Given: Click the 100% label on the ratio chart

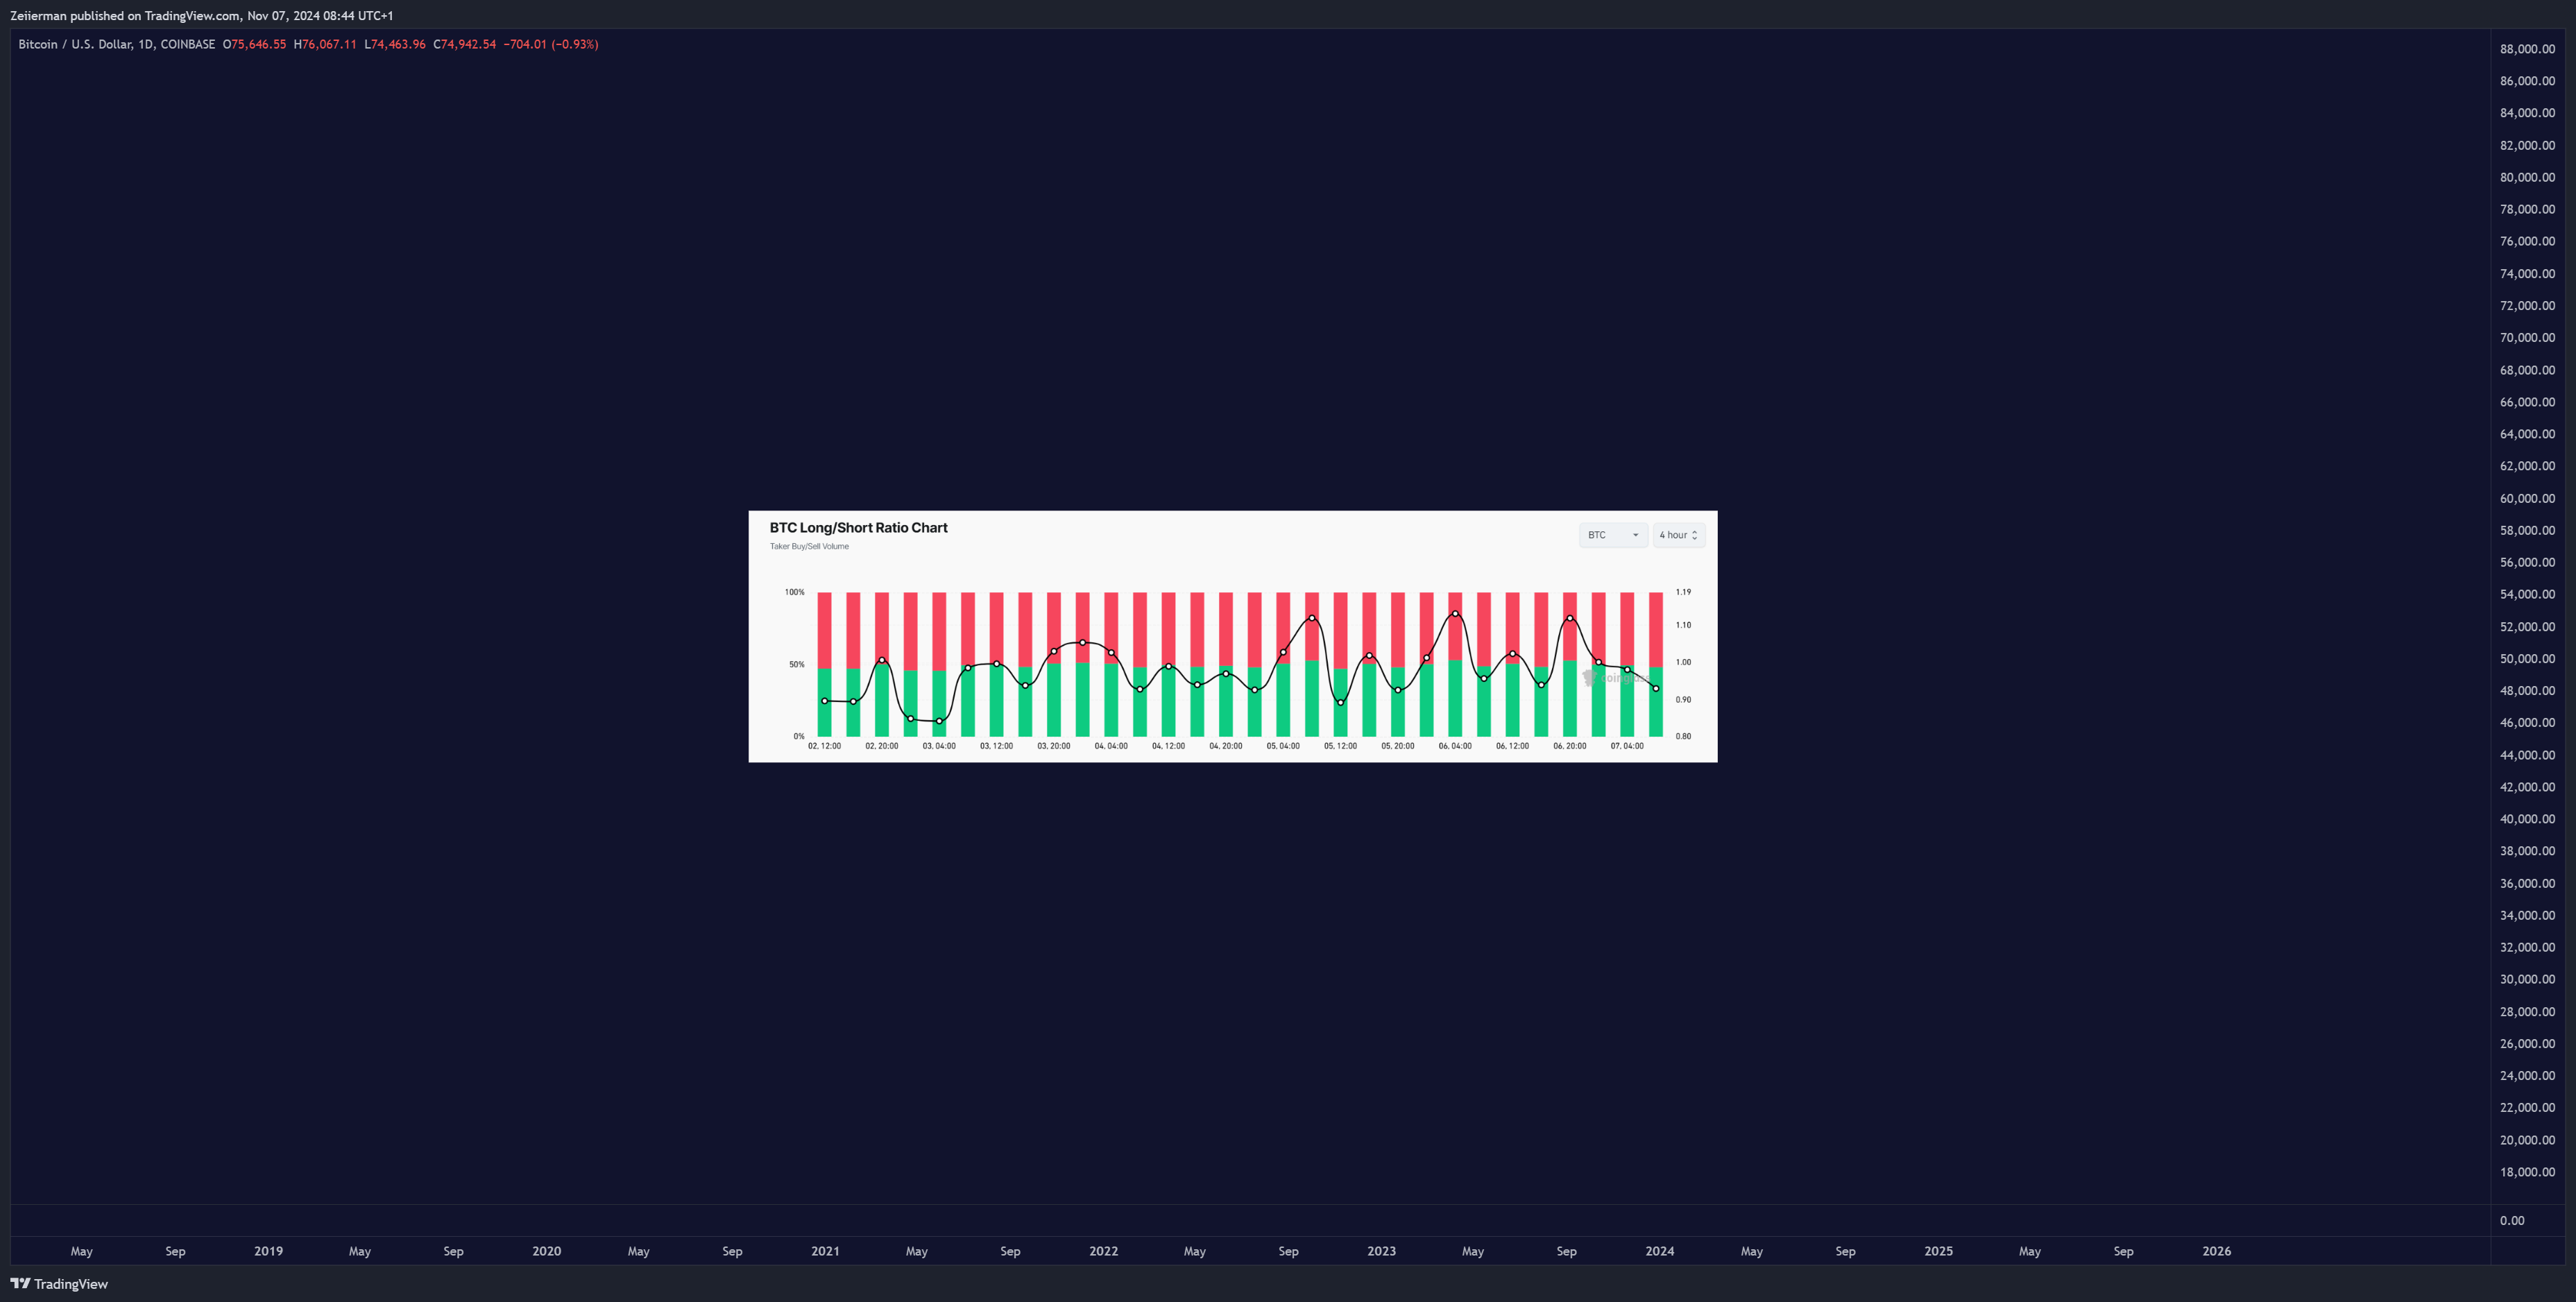Looking at the screenshot, I should (794, 592).
